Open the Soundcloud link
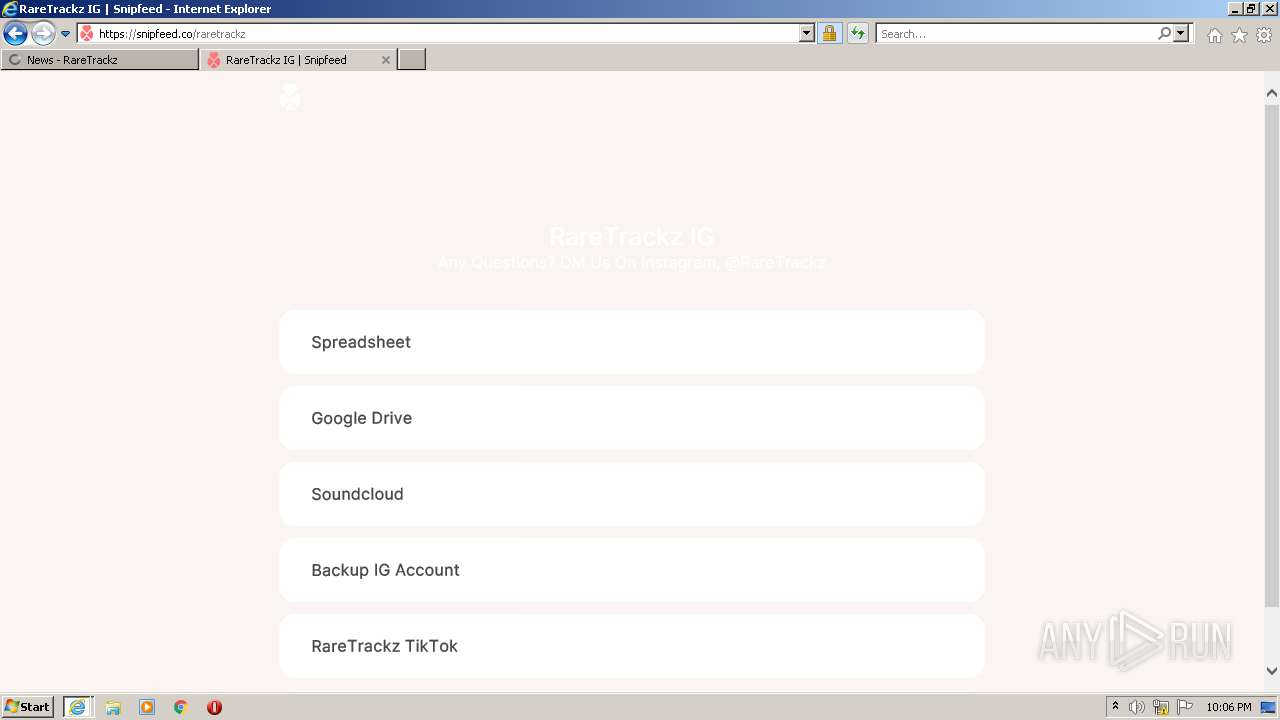 (x=632, y=494)
